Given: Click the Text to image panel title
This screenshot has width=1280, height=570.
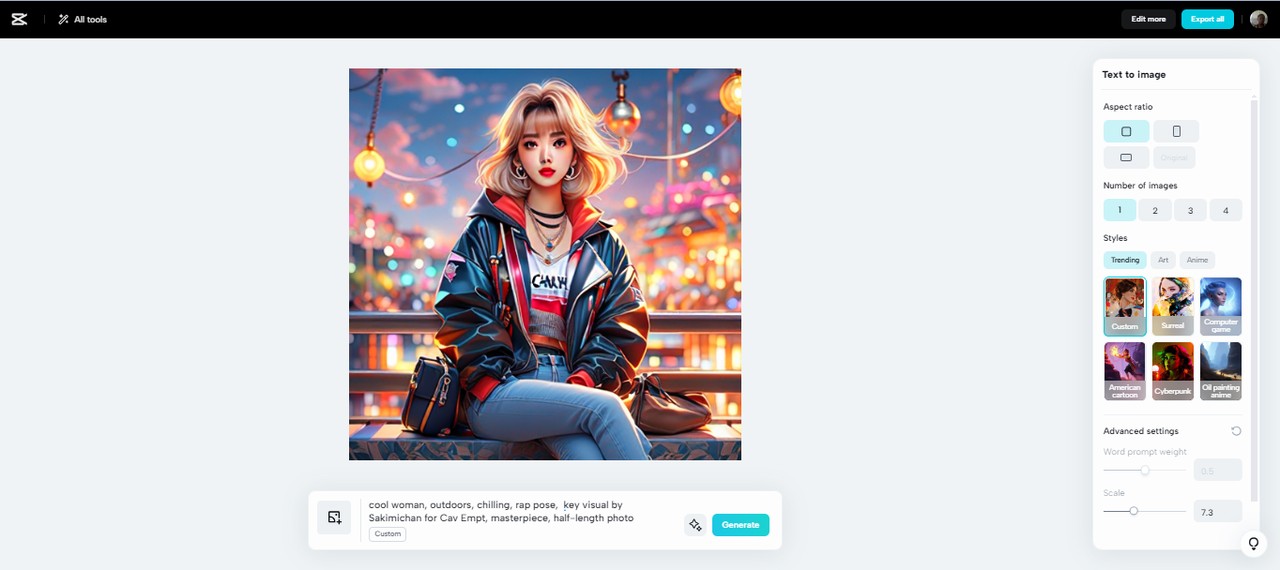Looking at the screenshot, I should pyautogui.click(x=1134, y=75).
